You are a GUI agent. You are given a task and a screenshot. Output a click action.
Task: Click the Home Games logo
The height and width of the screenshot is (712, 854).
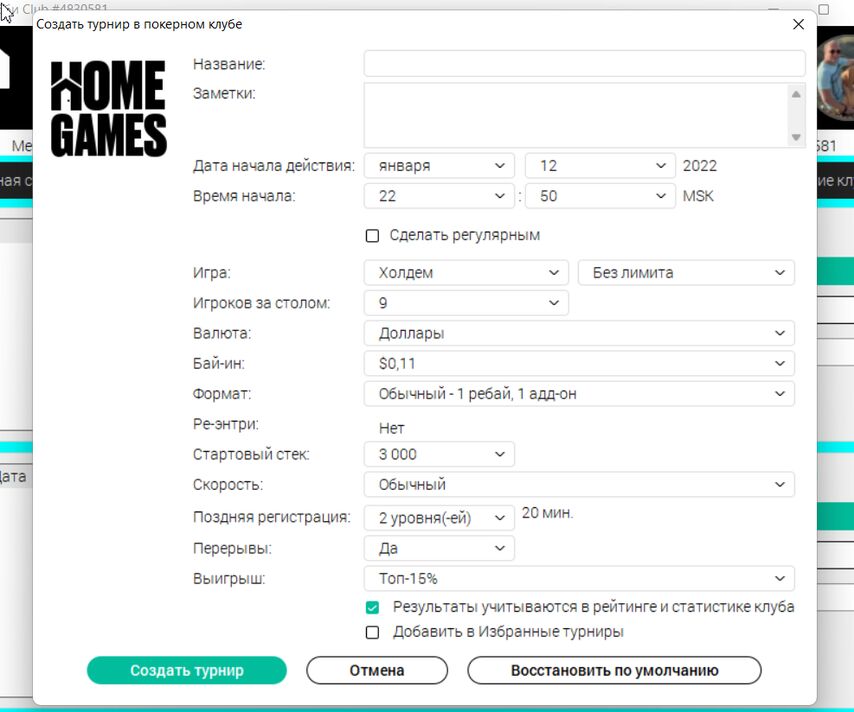tap(108, 108)
